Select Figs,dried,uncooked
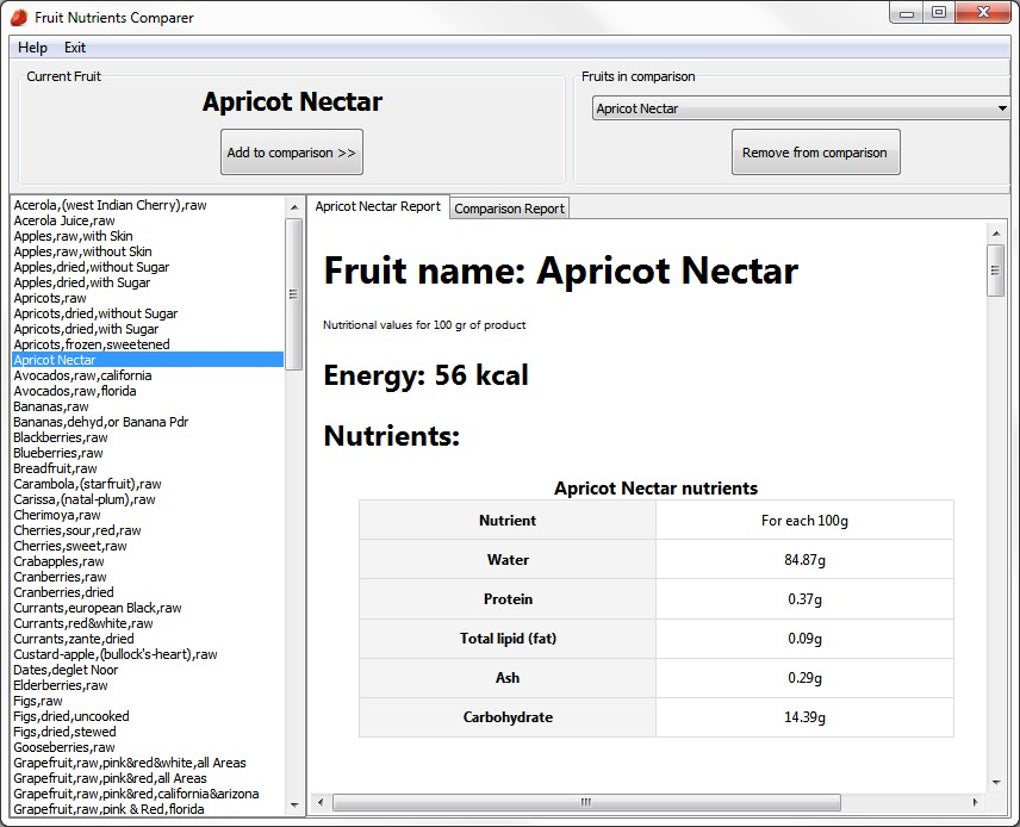This screenshot has width=1020, height=827. click(148, 716)
